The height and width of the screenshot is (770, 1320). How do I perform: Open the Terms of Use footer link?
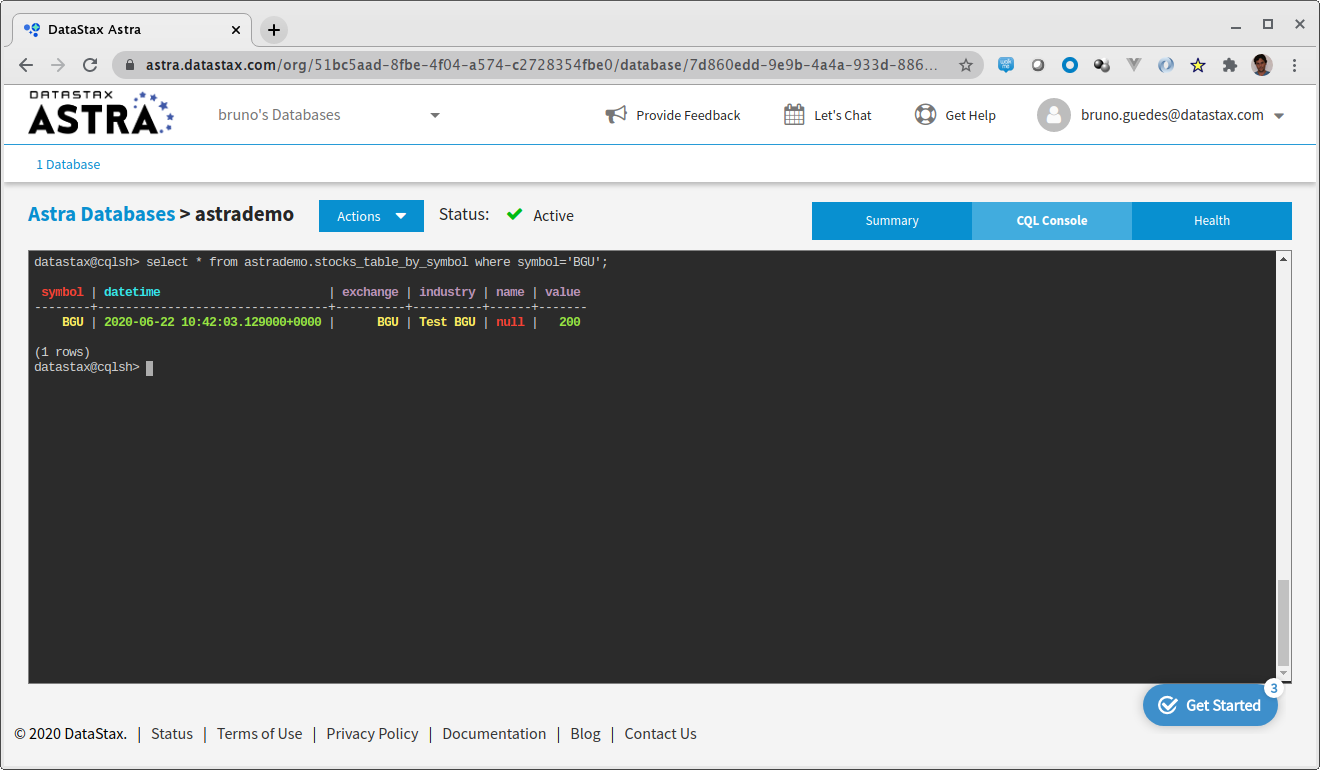coord(259,734)
